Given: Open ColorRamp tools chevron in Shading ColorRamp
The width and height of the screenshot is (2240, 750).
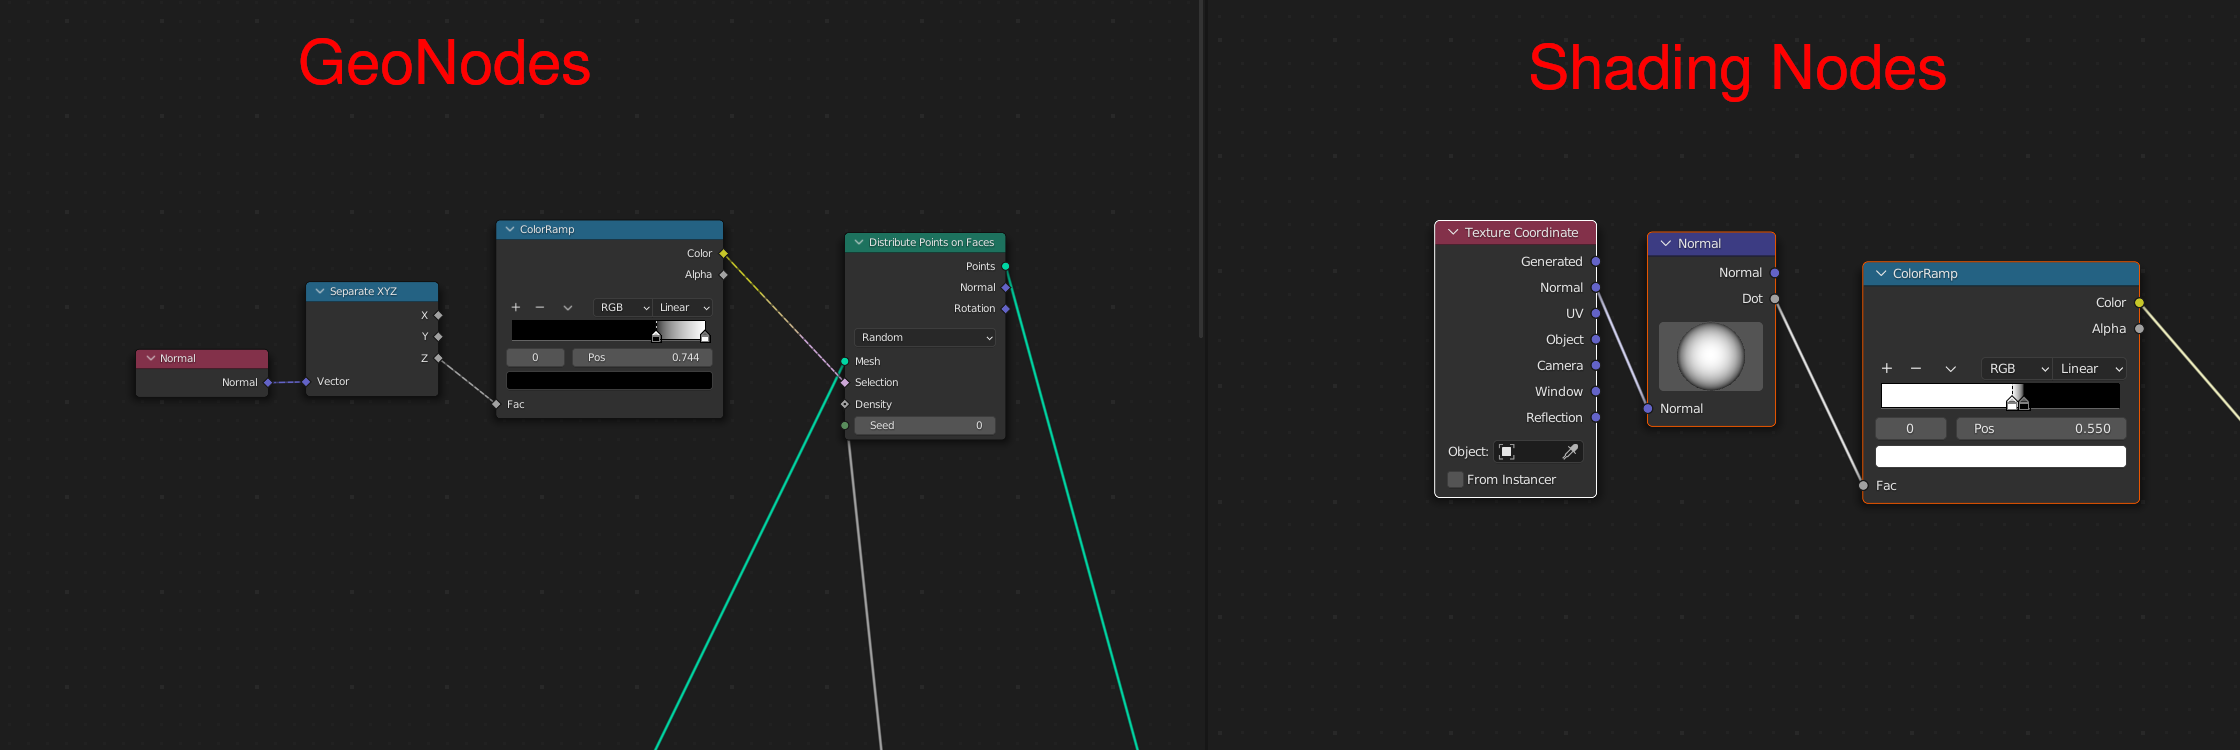Looking at the screenshot, I should point(1950,369).
